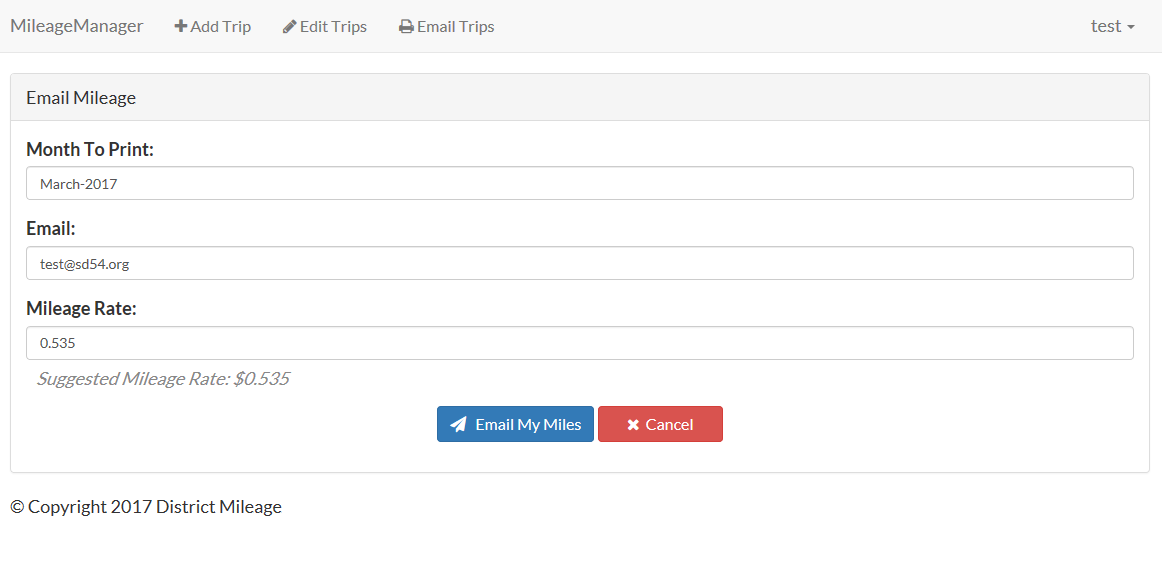Click the printer icon beside Email Trips
The width and height of the screenshot is (1162, 580).
tap(406, 27)
